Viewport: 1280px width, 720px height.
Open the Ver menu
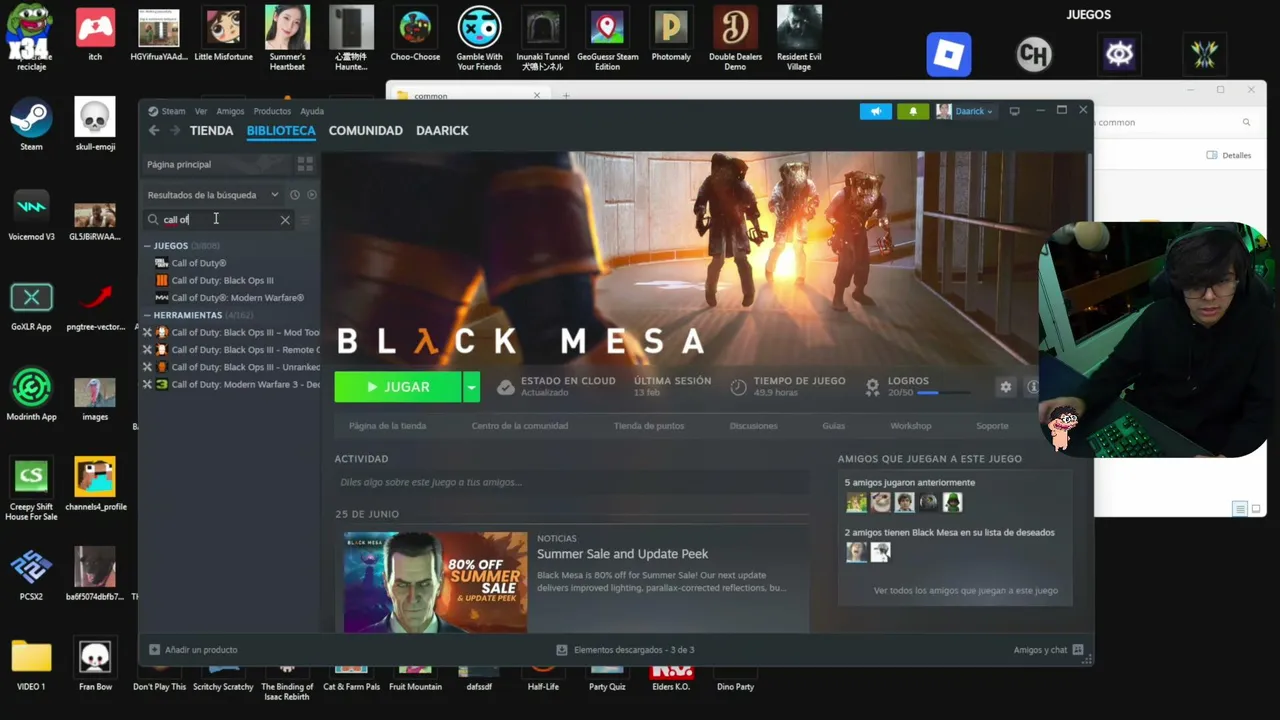[x=201, y=111]
